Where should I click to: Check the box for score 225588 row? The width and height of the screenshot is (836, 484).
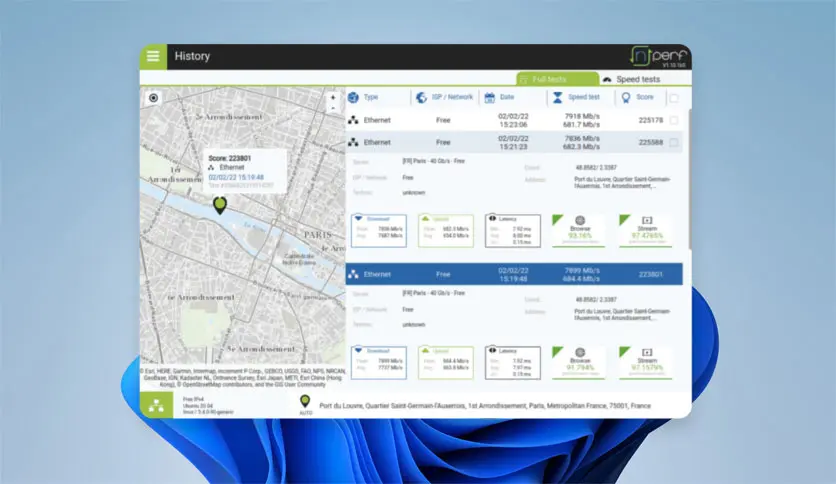[674, 142]
